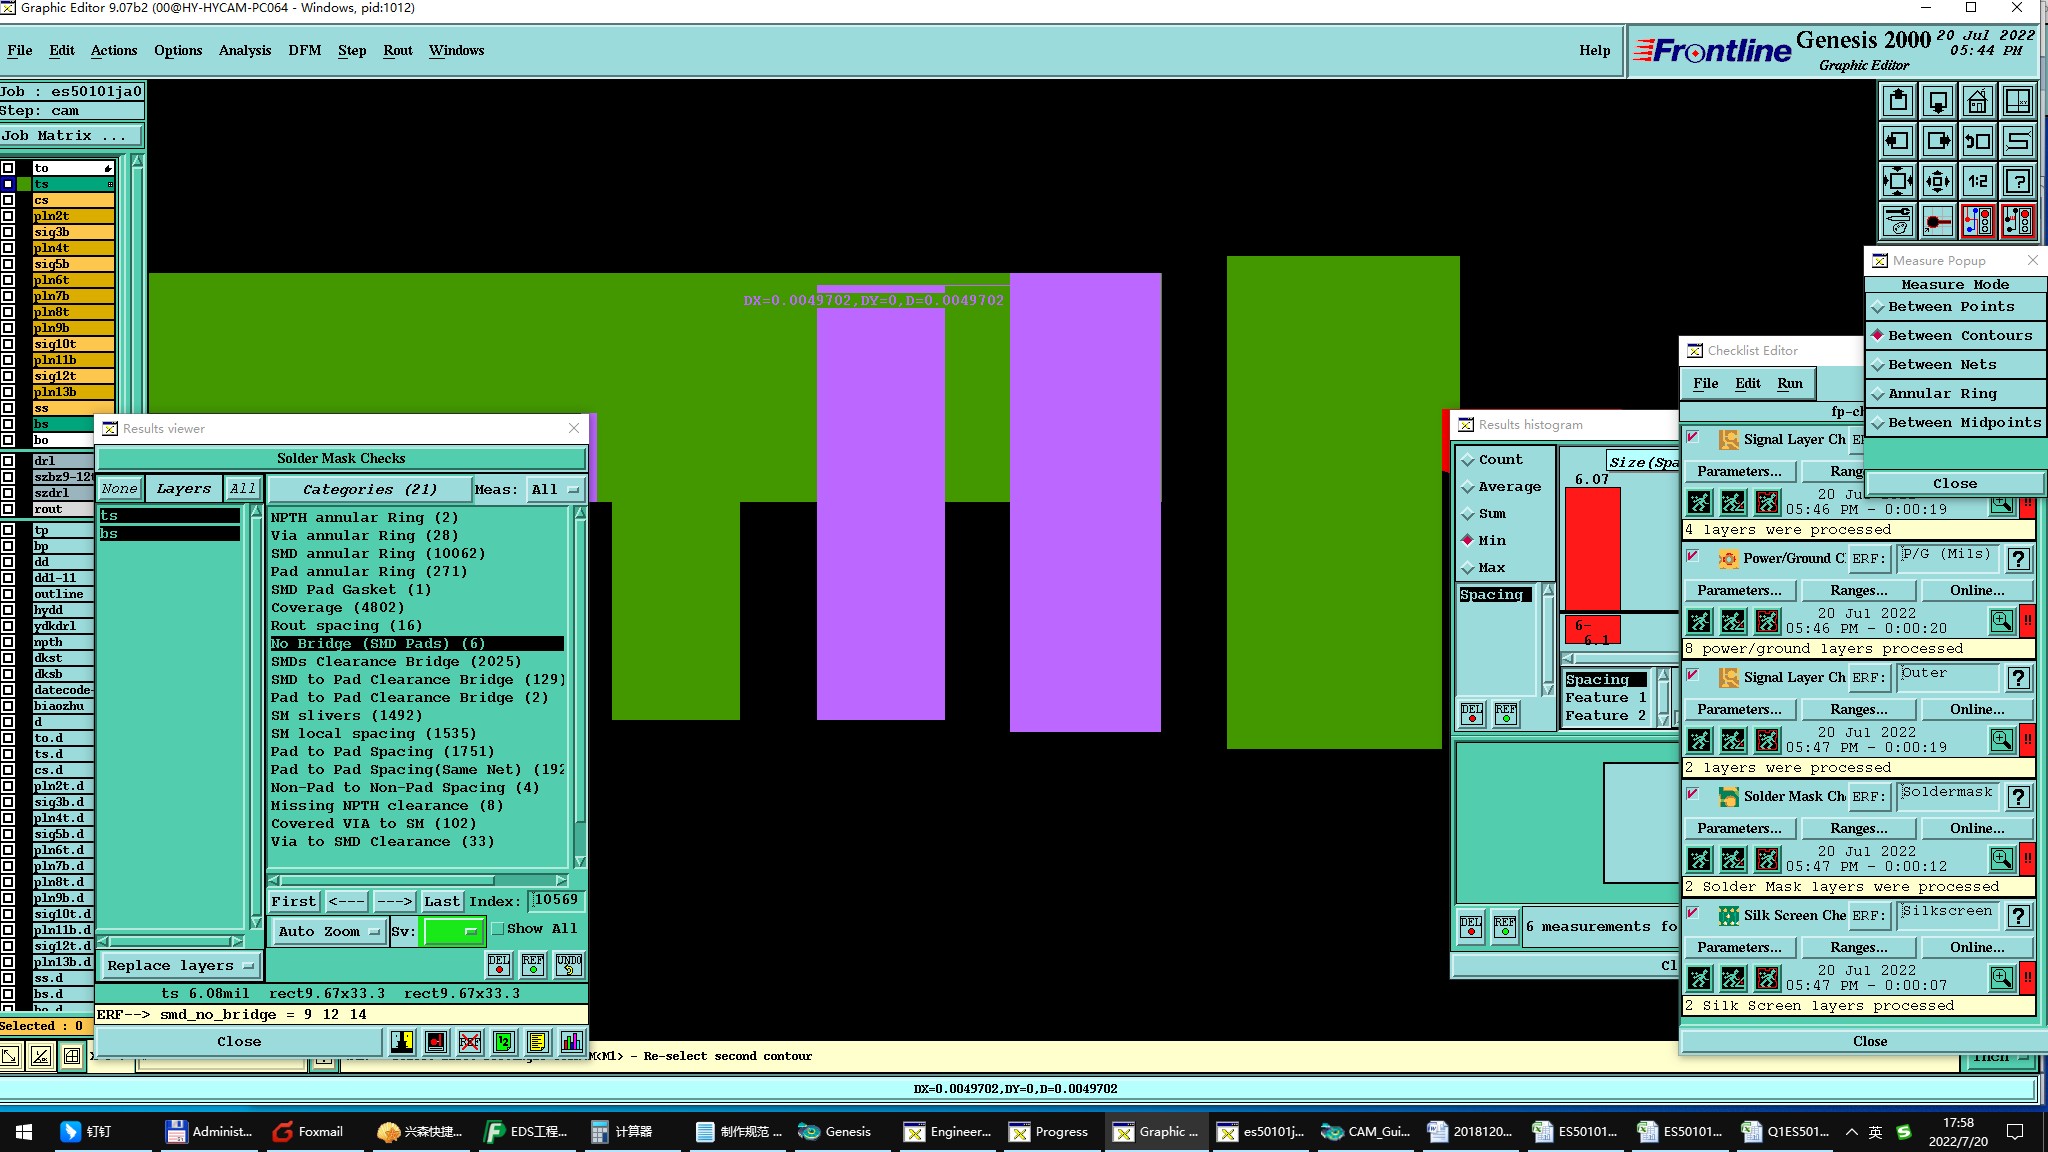The image size is (2048, 1152).
Task: Select Between Points measure mode
Action: [x=1950, y=307]
